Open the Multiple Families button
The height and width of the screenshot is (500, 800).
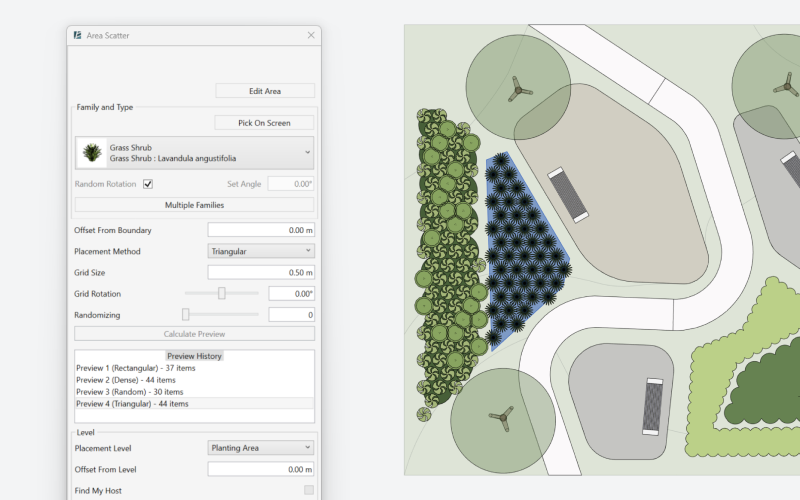[195, 205]
